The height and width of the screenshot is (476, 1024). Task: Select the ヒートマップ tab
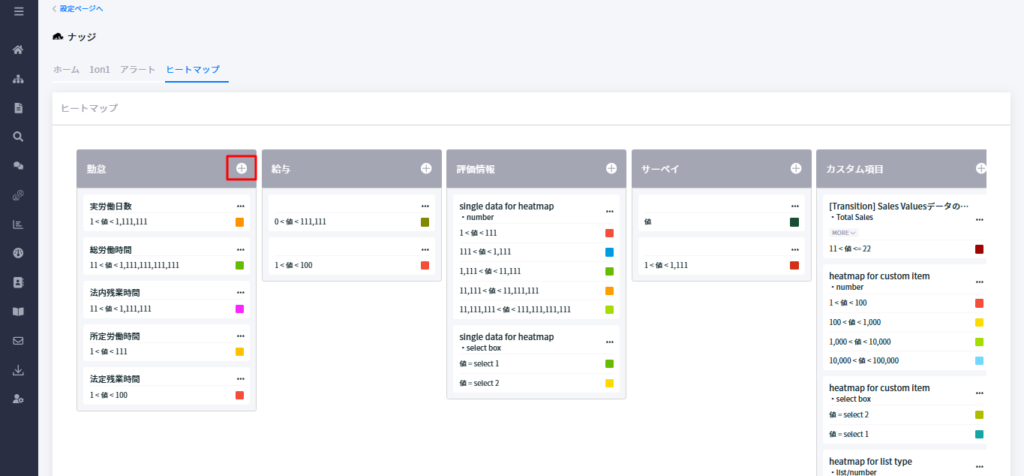[x=193, y=69]
